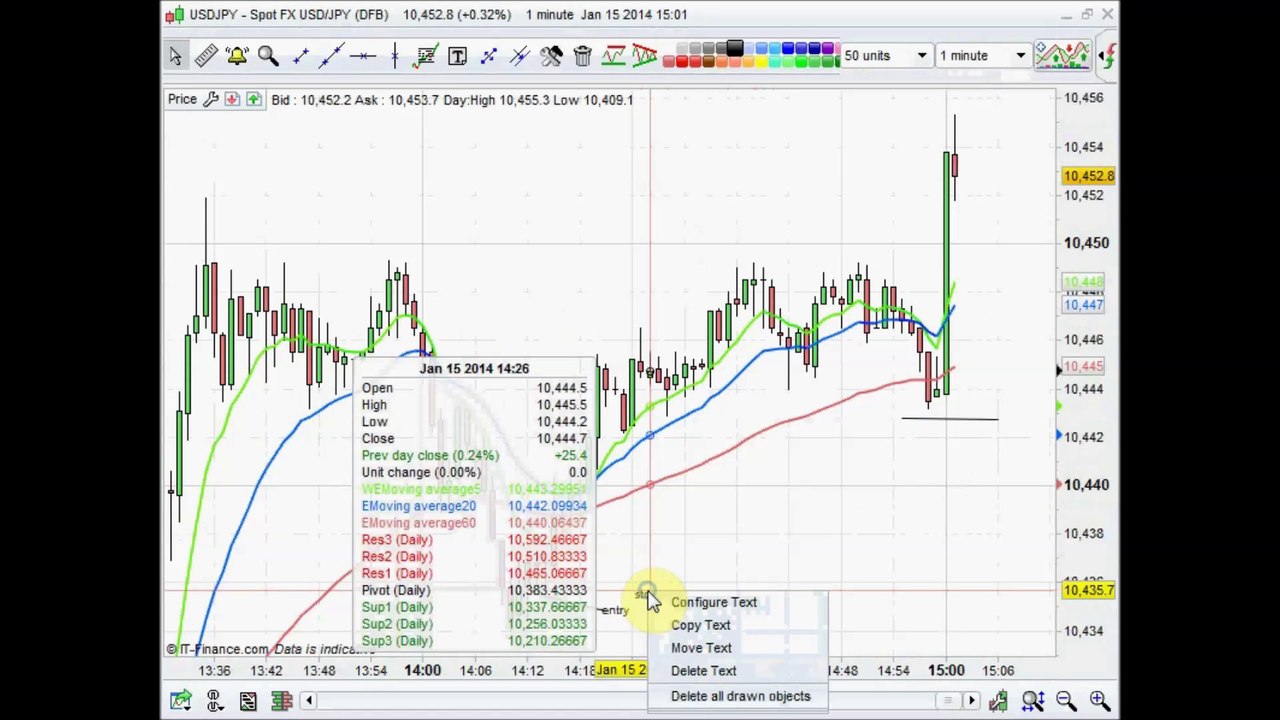Select the ruler measure tool
1280x720 pixels.
click(x=206, y=56)
